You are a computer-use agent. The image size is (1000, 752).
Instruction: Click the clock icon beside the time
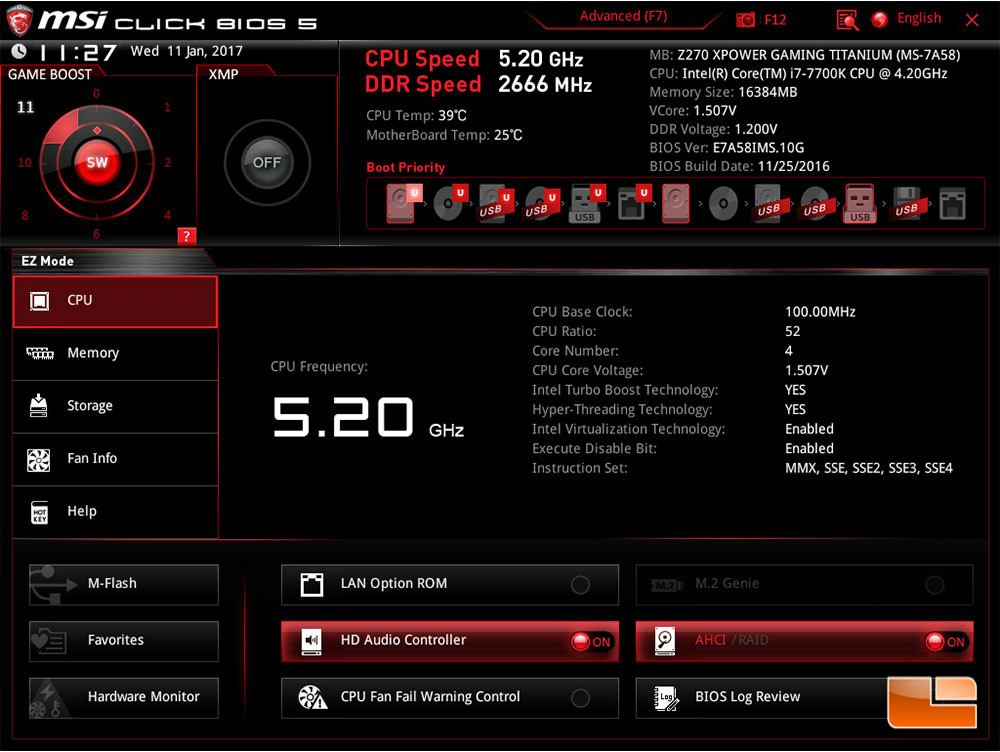[x=19, y=51]
